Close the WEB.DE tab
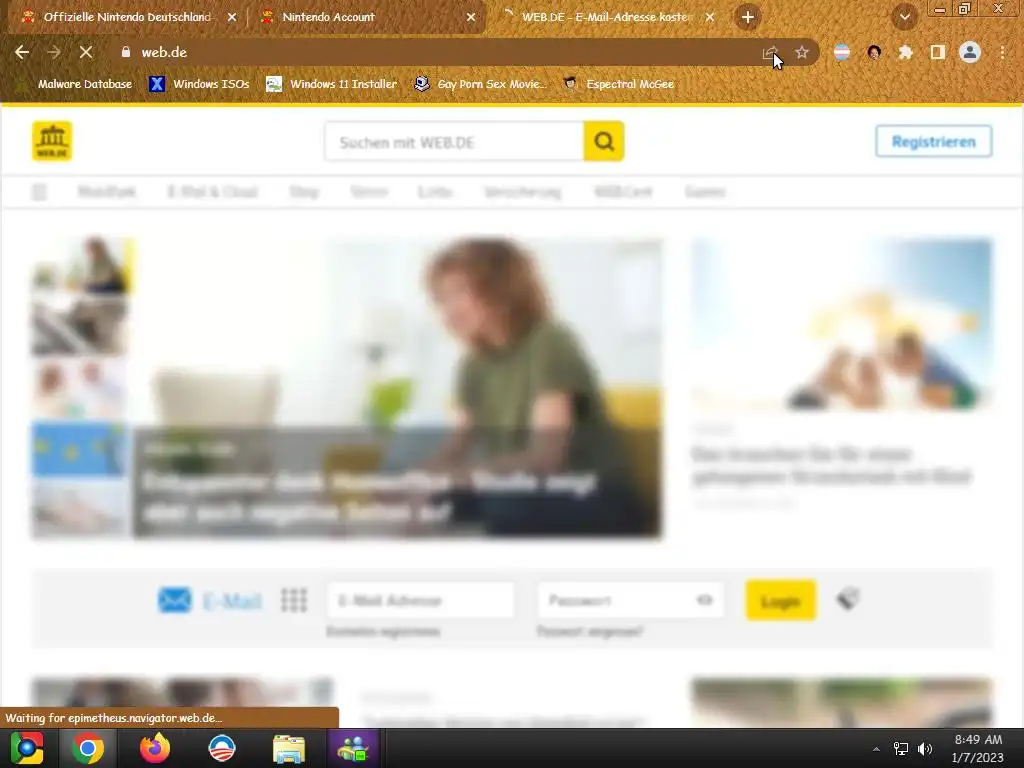1024x768 pixels. pyautogui.click(x=710, y=18)
